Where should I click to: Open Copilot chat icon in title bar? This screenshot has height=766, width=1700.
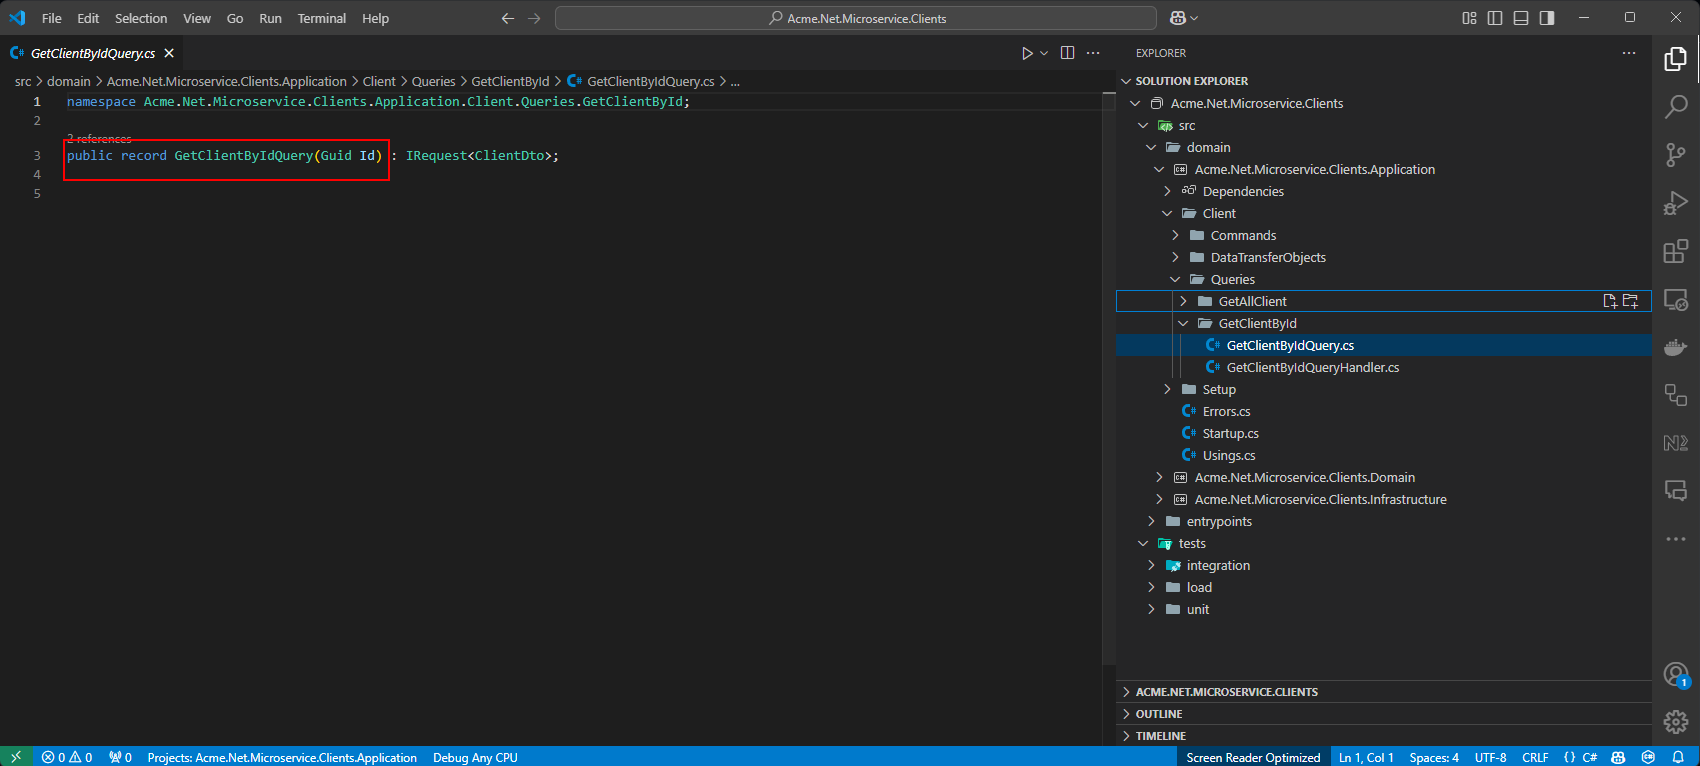point(1178,18)
